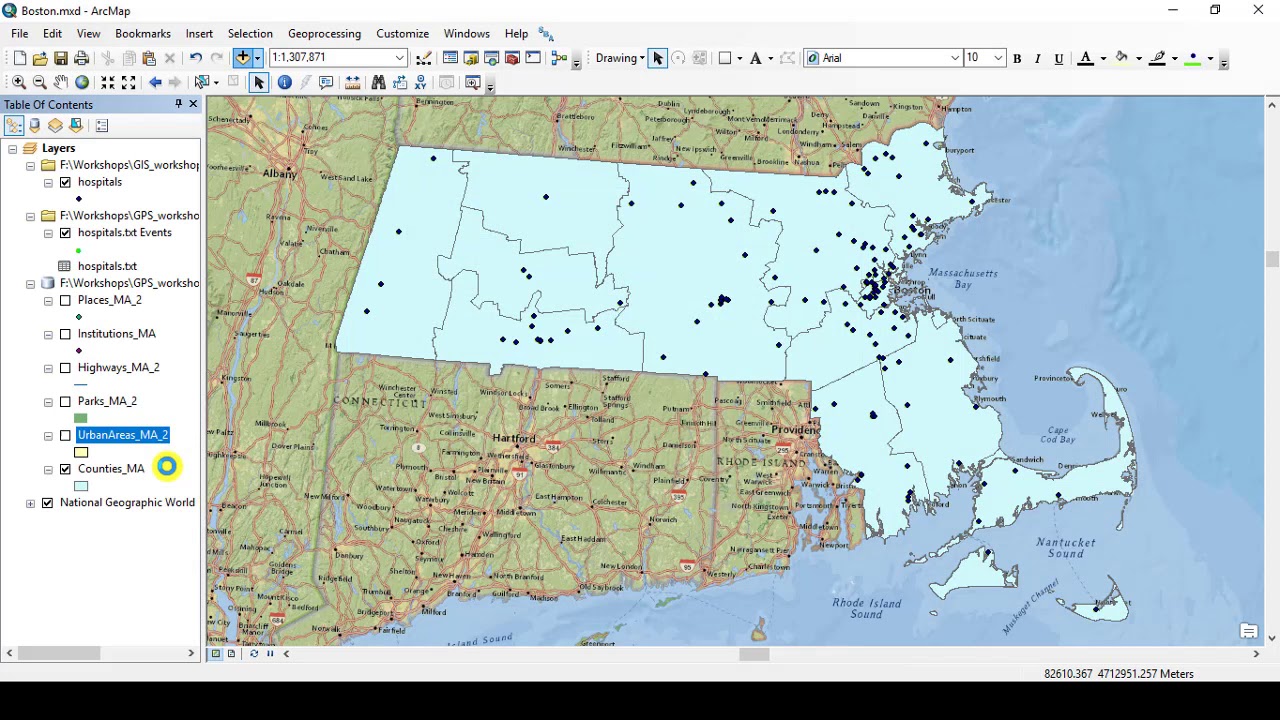Open the Drawing menu button
Viewport: 1280px width, 720px height.
coord(620,58)
